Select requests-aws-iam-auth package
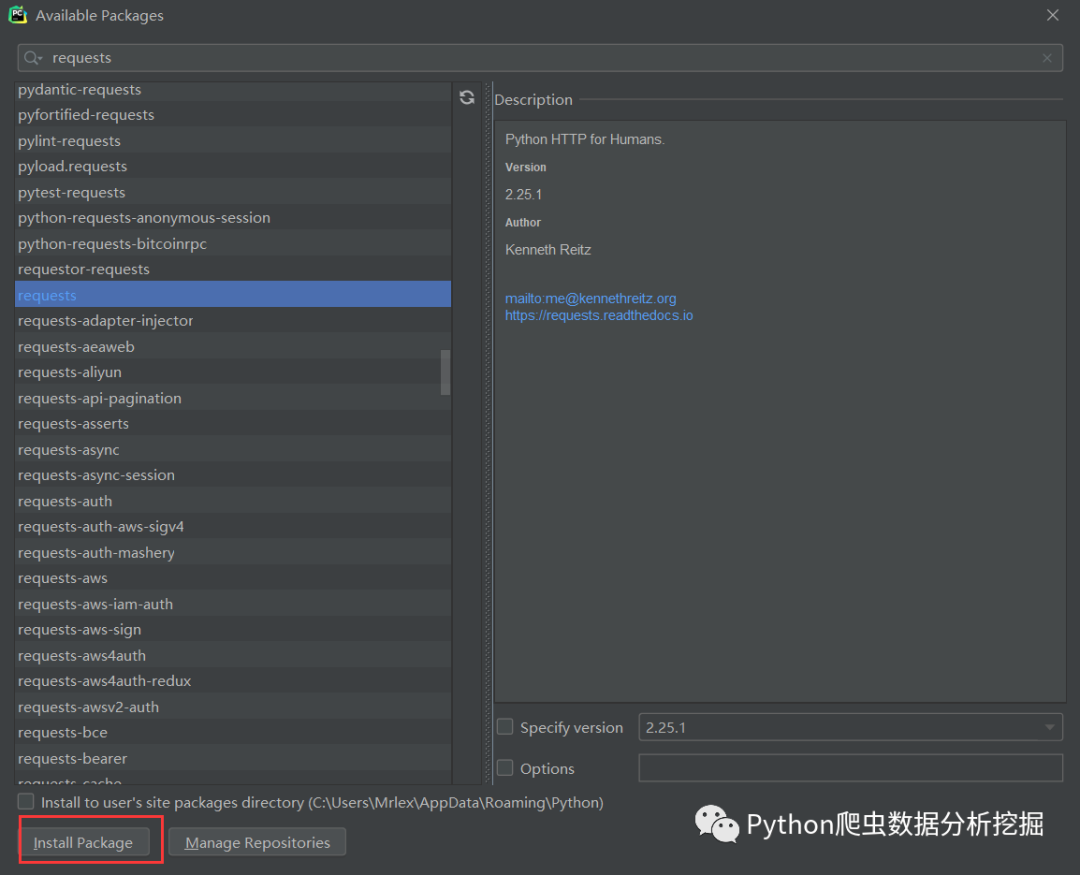This screenshot has height=875, width=1080. click(233, 604)
